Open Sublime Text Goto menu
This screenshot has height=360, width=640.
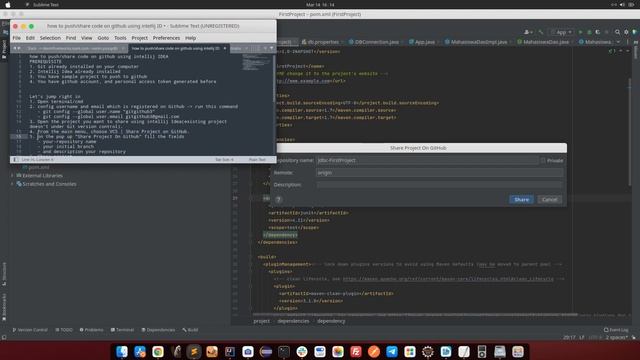[103, 38]
